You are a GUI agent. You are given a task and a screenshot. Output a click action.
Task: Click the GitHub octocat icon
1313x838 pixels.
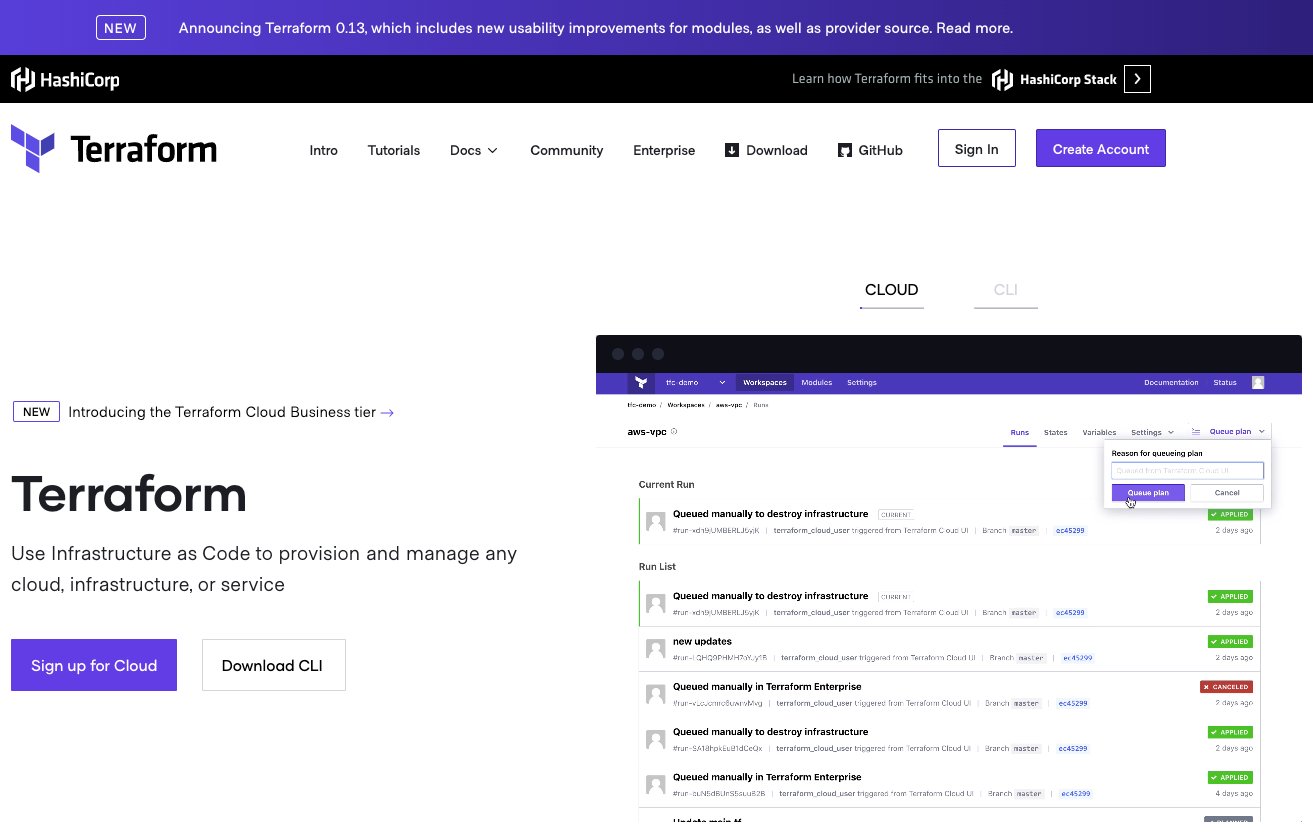pos(845,150)
